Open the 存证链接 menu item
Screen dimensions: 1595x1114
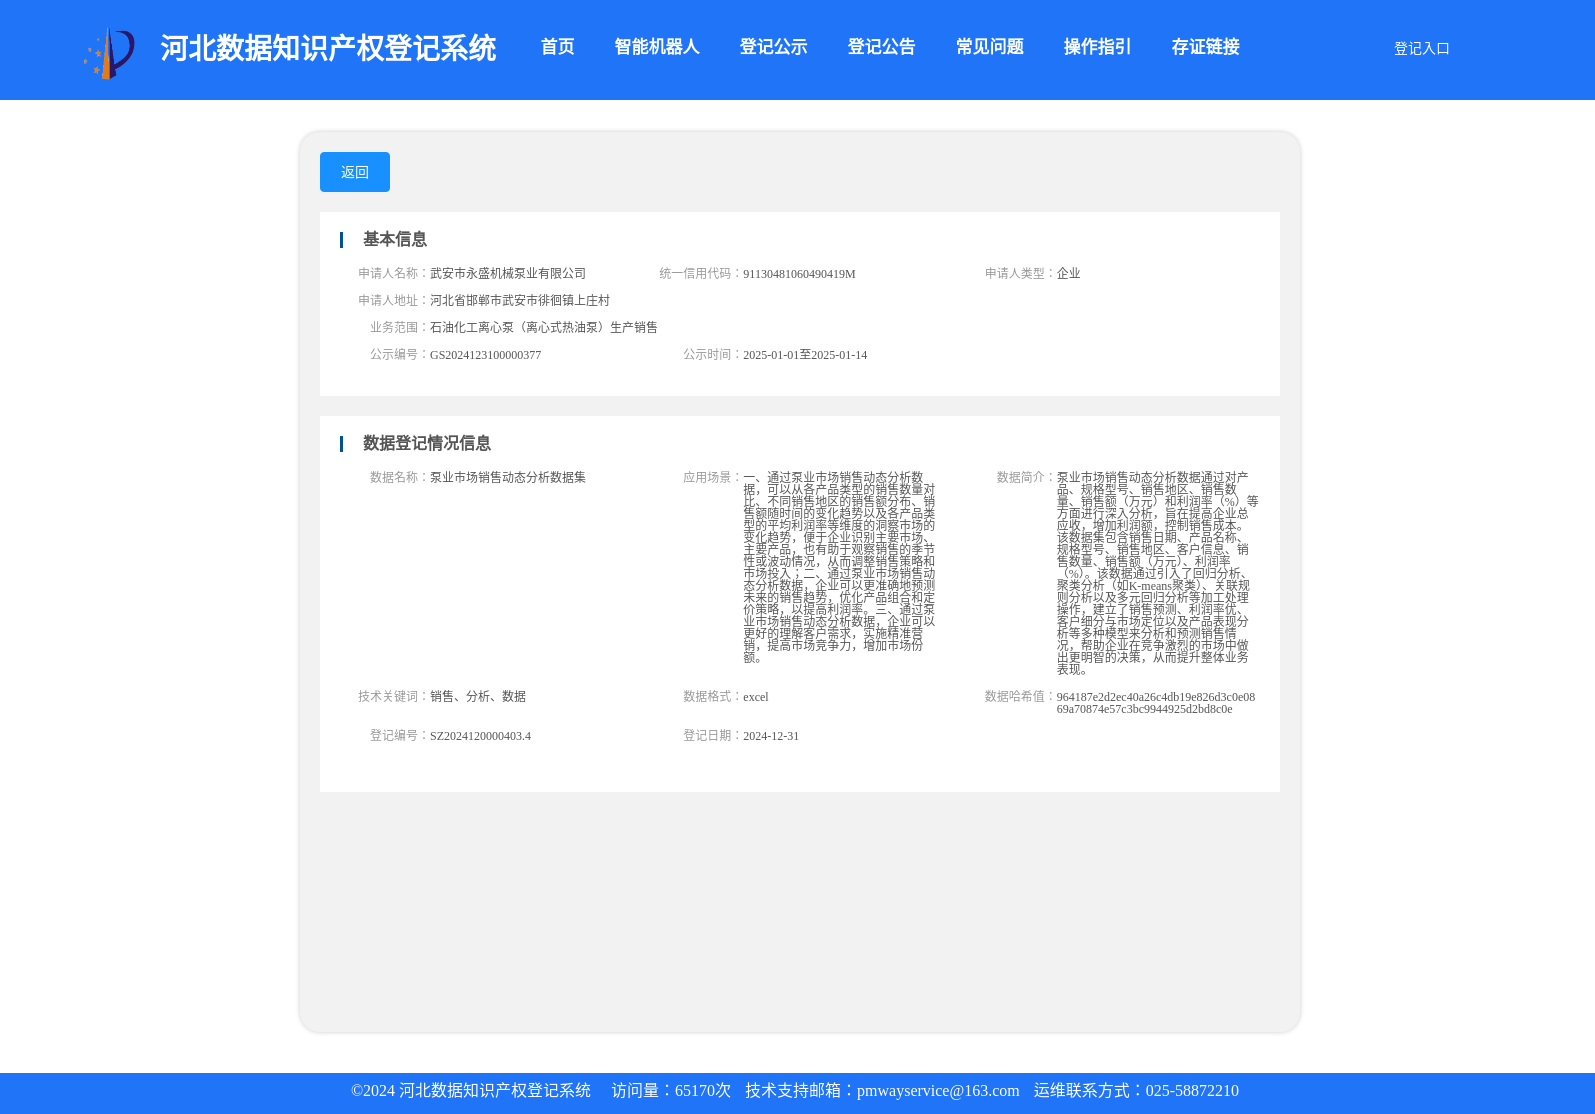pos(1205,47)
